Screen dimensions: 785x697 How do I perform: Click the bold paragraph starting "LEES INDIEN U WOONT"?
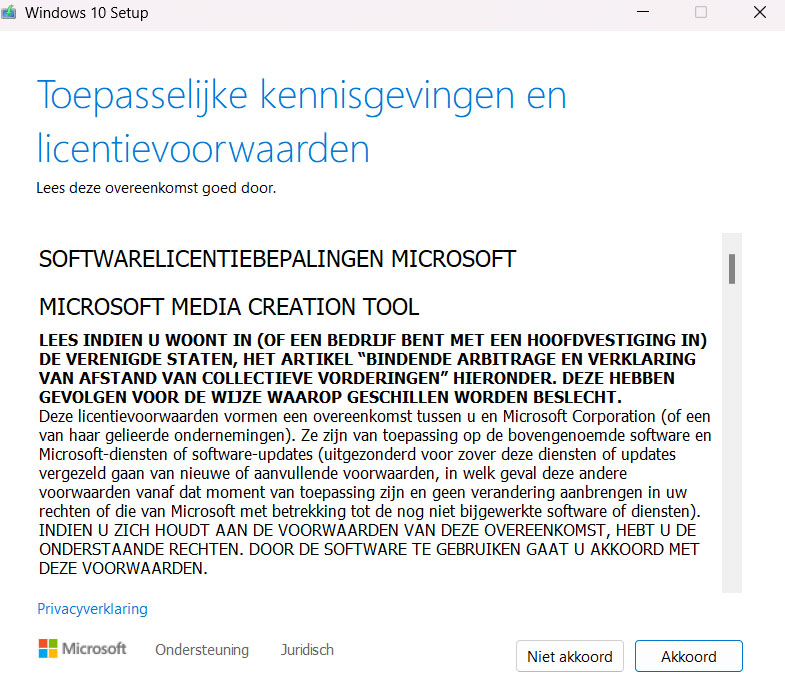click(x=373, y=369)
